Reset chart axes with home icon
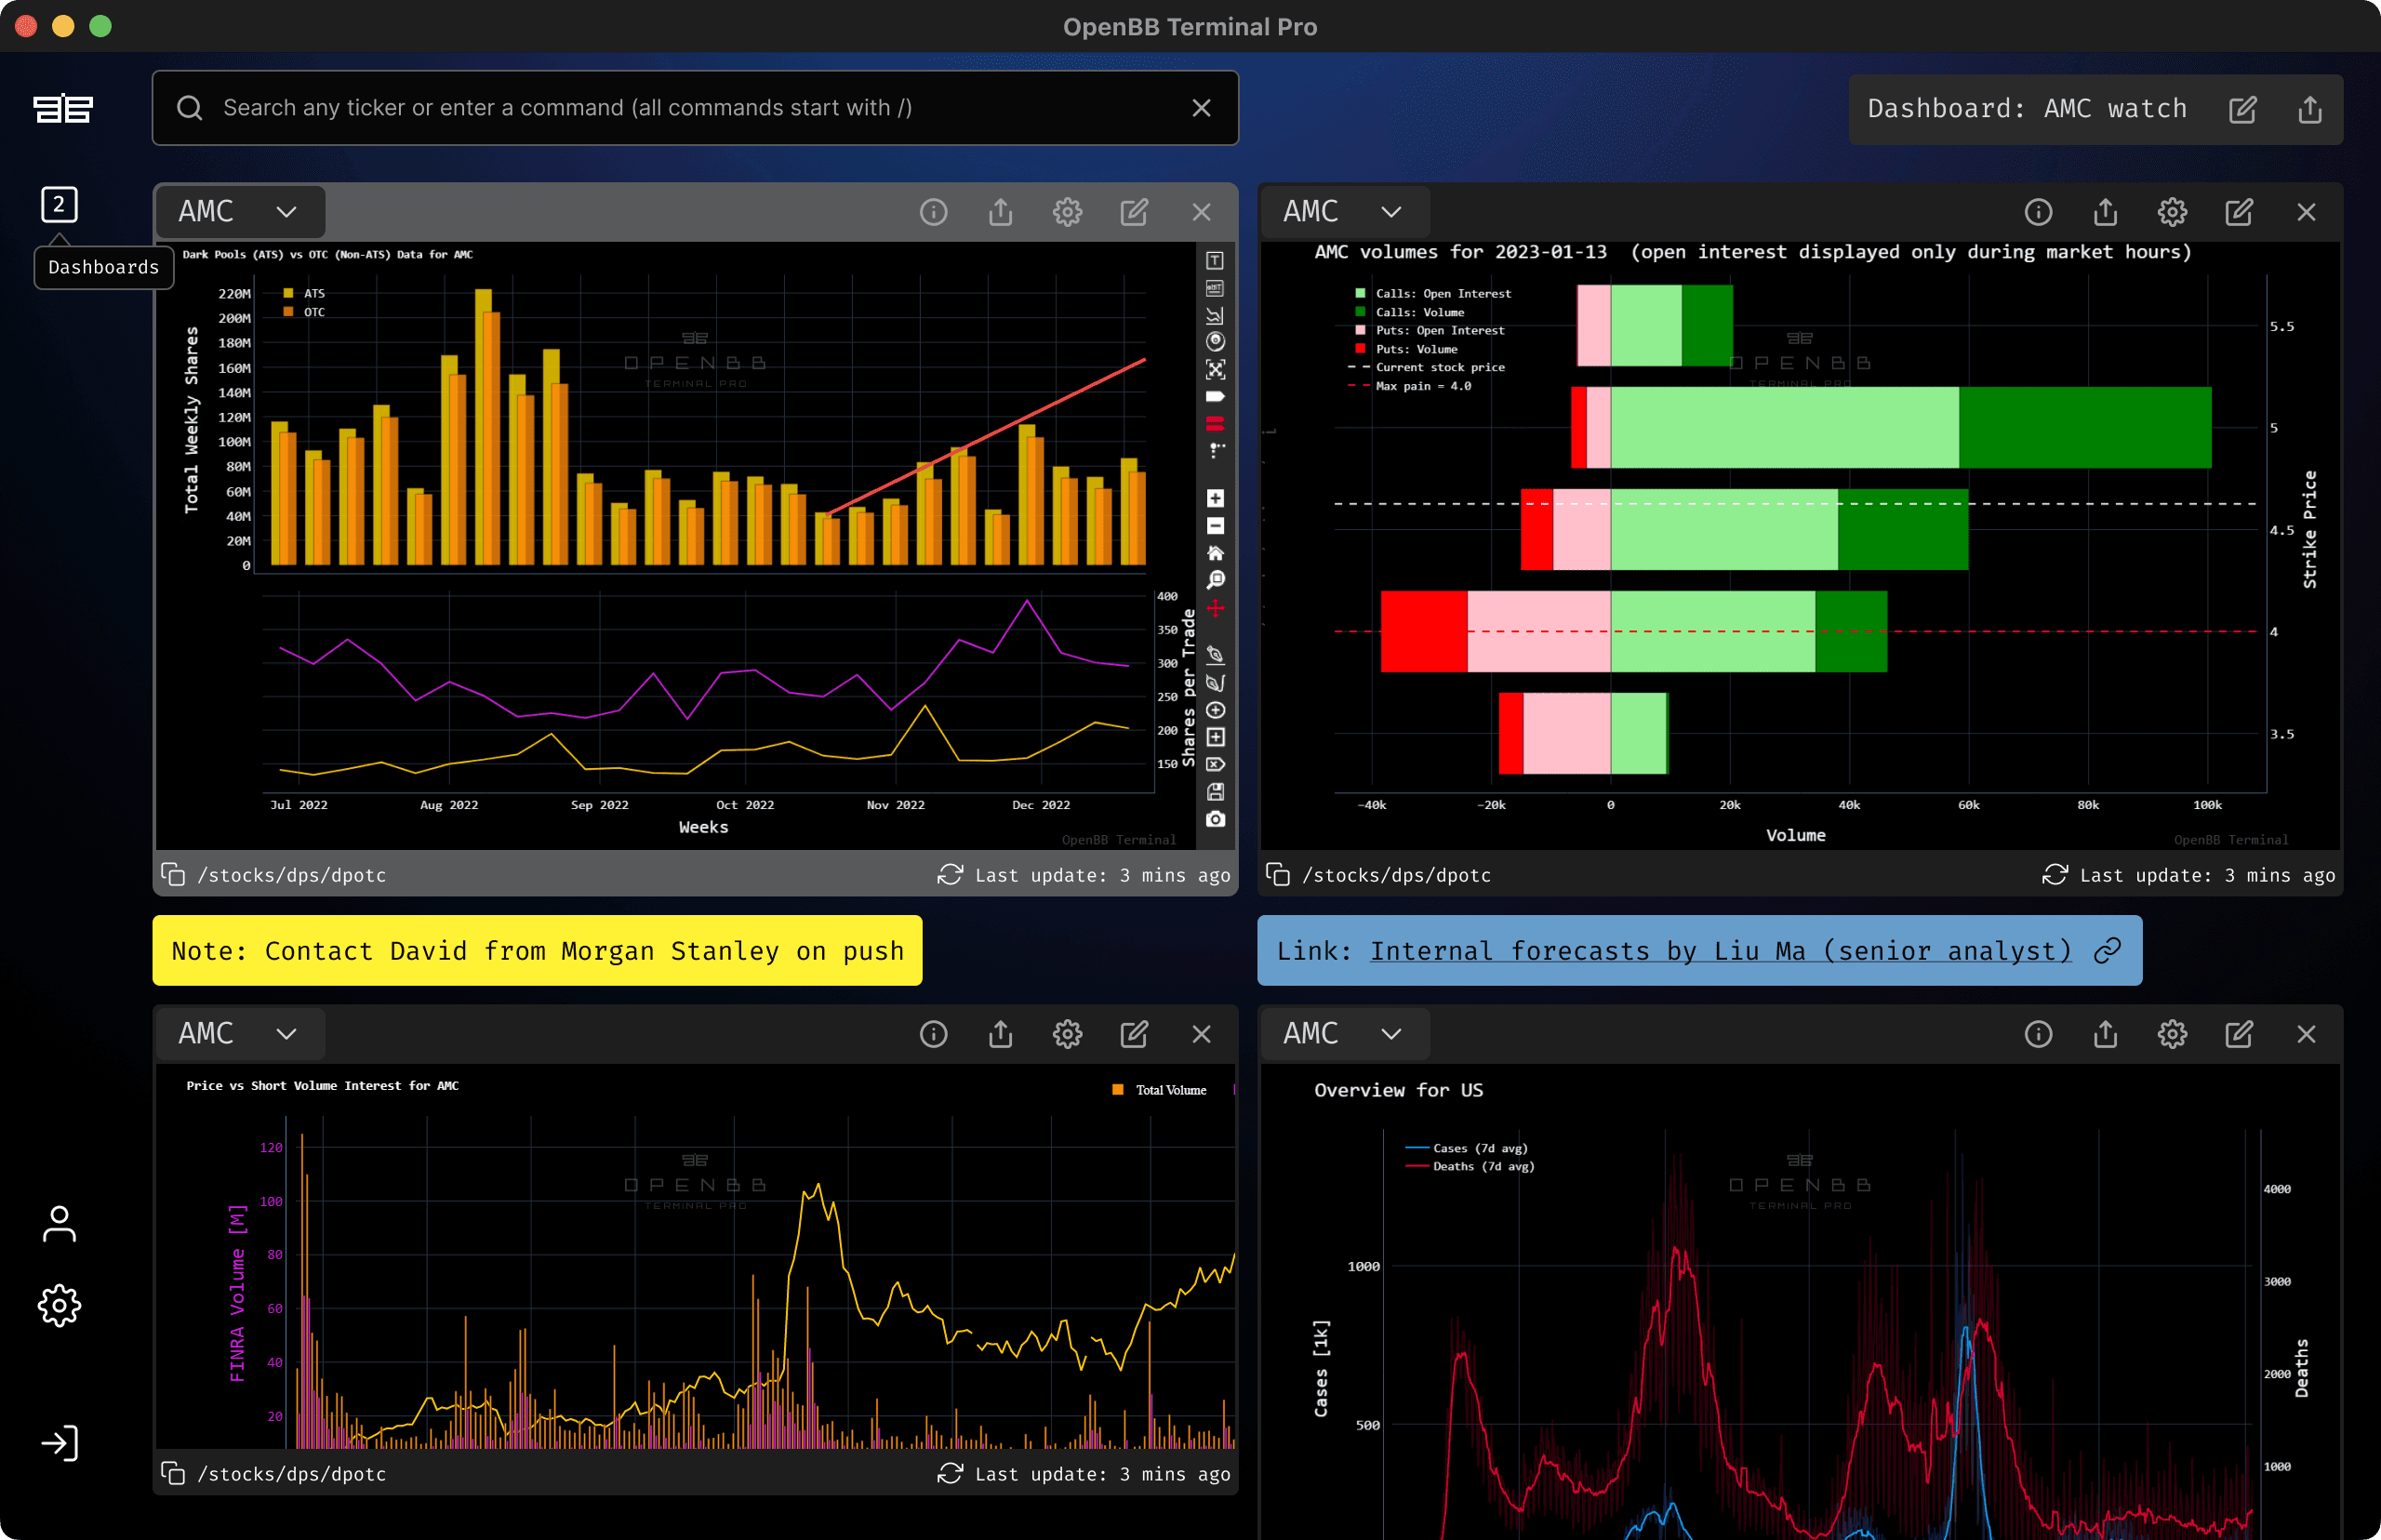The height and width of the screenshot is (1540, 2381). (x=1215, y=553)
